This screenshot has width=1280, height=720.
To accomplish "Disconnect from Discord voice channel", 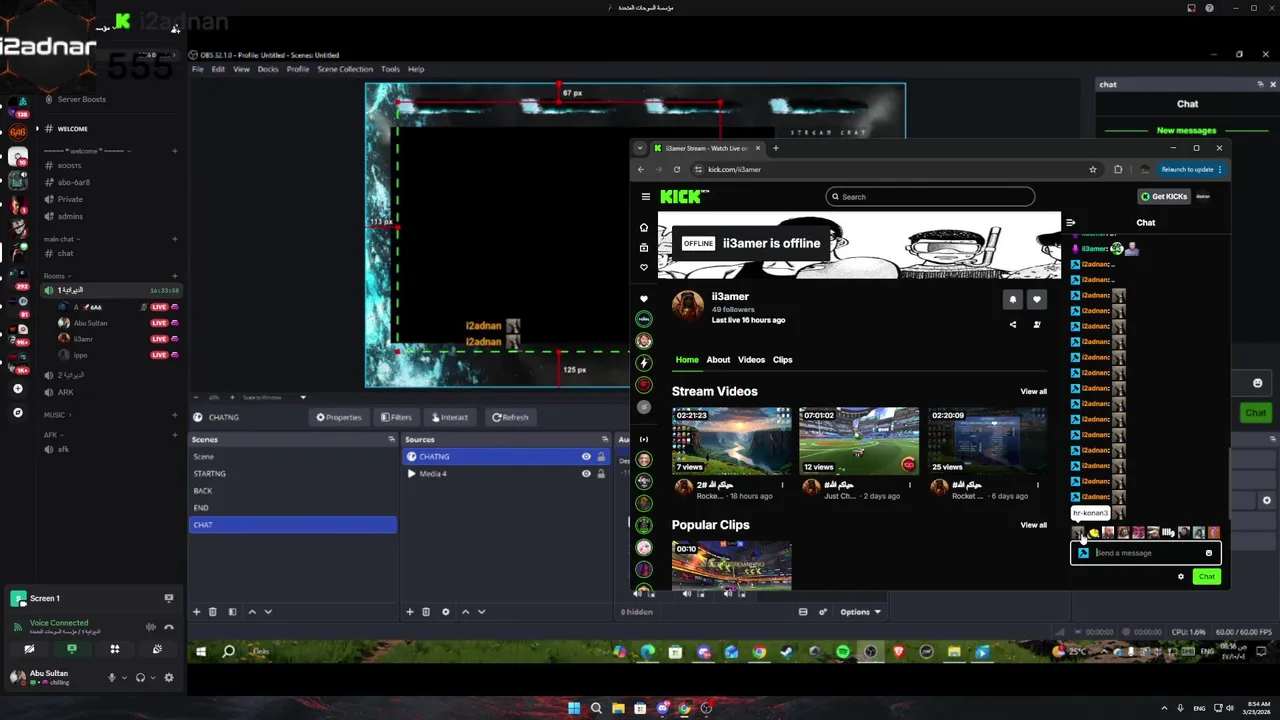I will 169,627.
